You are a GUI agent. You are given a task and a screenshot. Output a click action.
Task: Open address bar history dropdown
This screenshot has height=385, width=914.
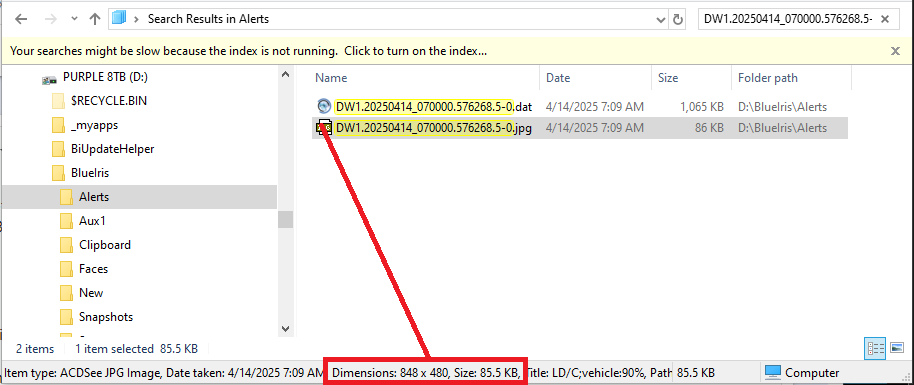pyautogui.click(x=660, y=19)
